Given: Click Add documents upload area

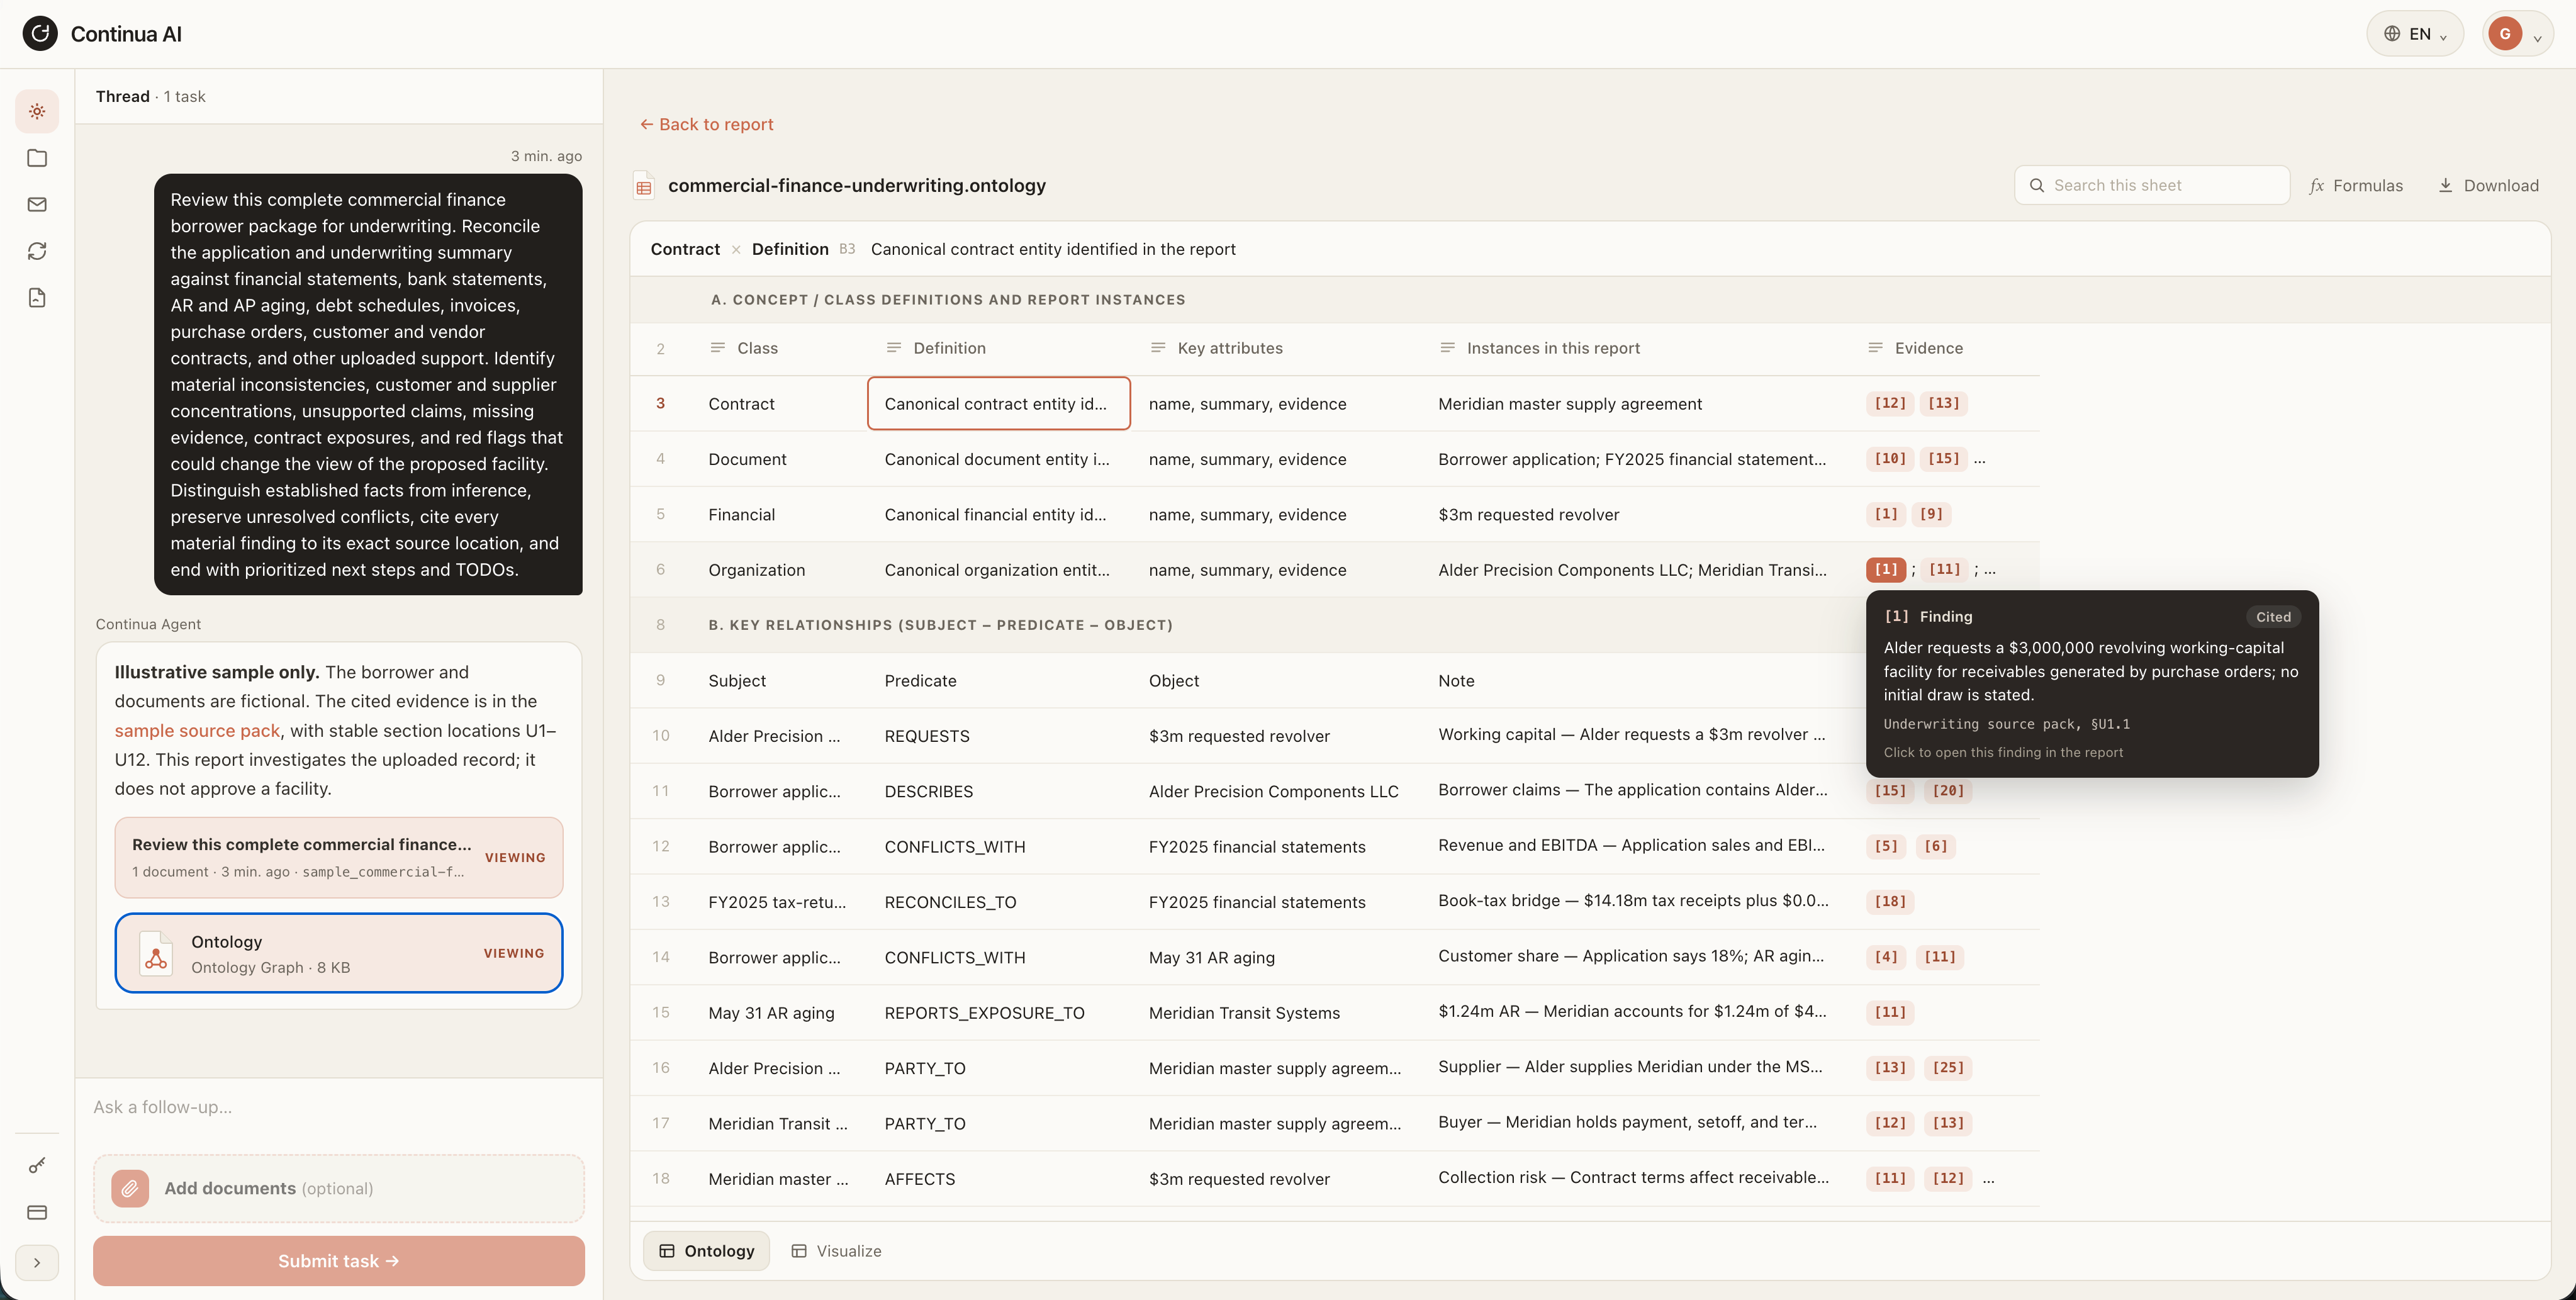Looking at the screenshot, I should (x=339, y=1188).
